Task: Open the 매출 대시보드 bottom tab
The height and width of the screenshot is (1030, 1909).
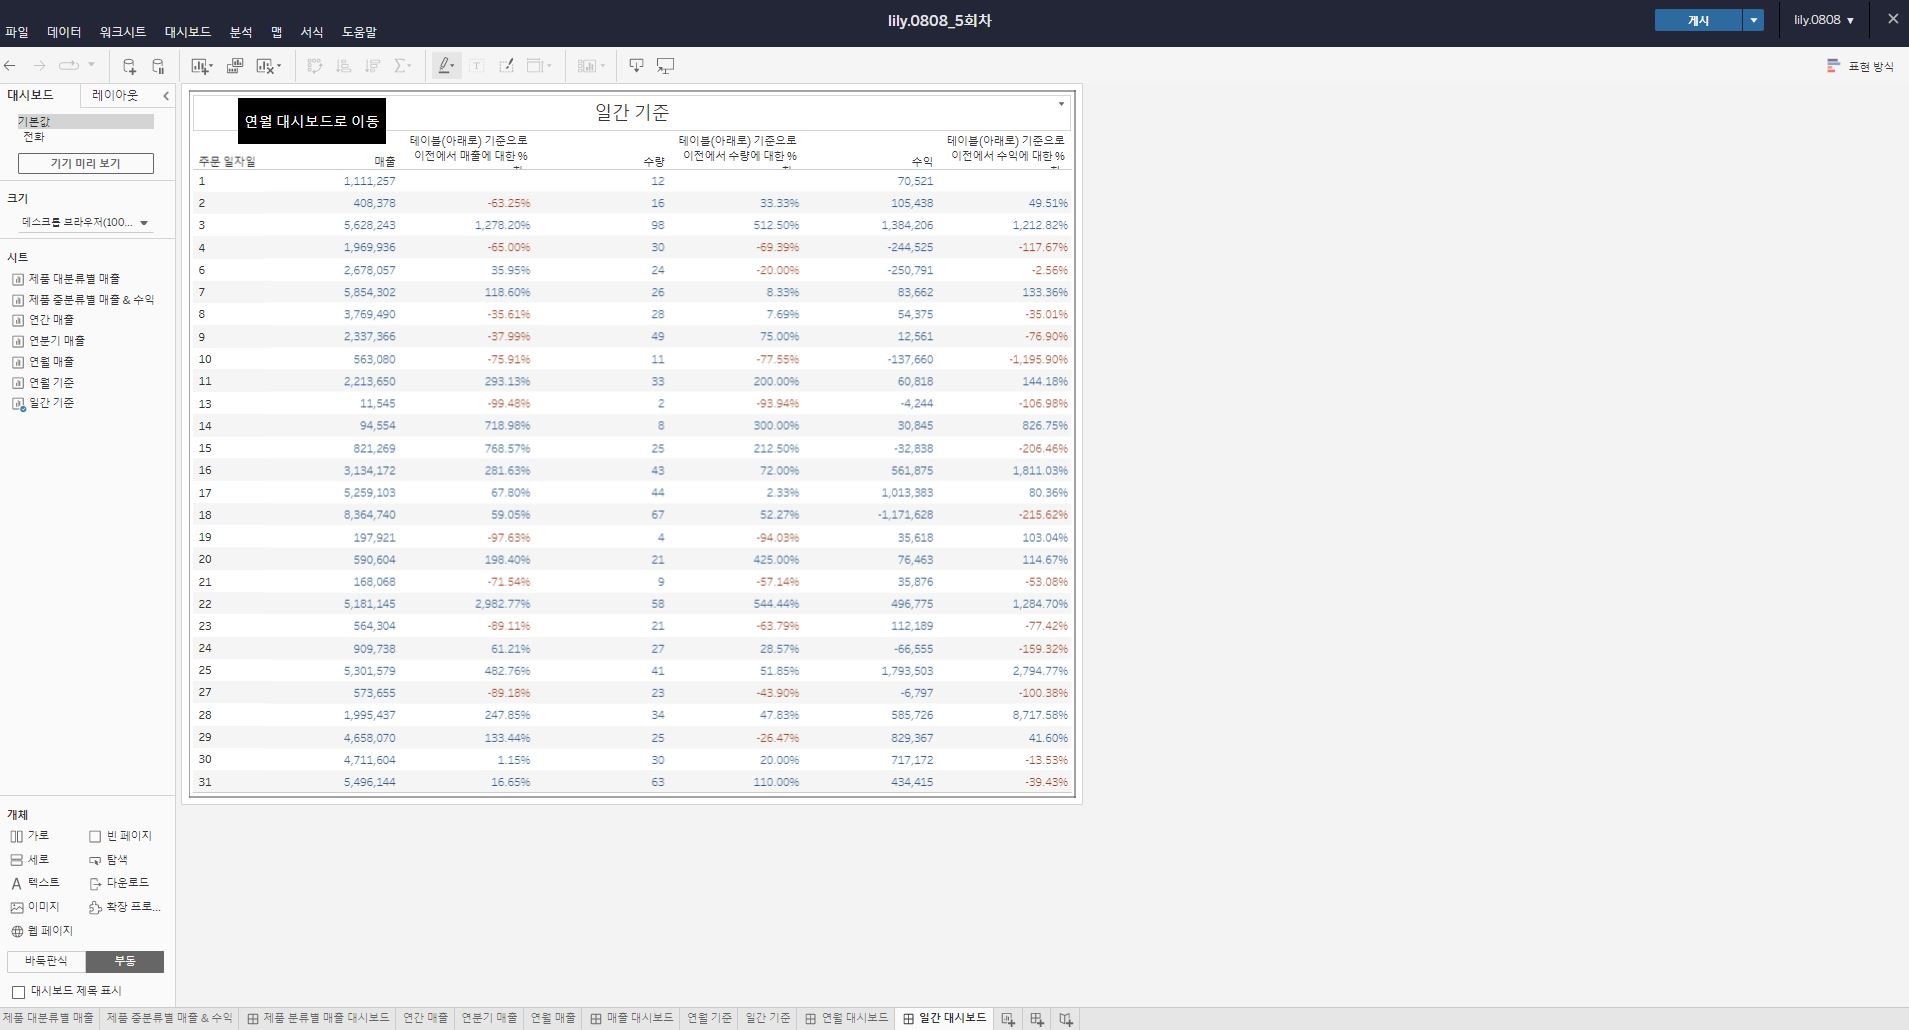Action: (631, 1018)
